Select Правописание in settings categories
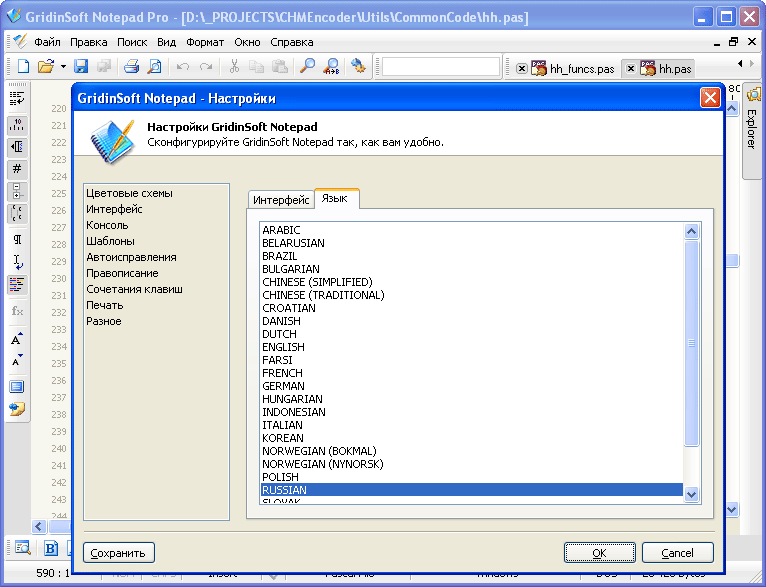 click(x=122, y=273)
